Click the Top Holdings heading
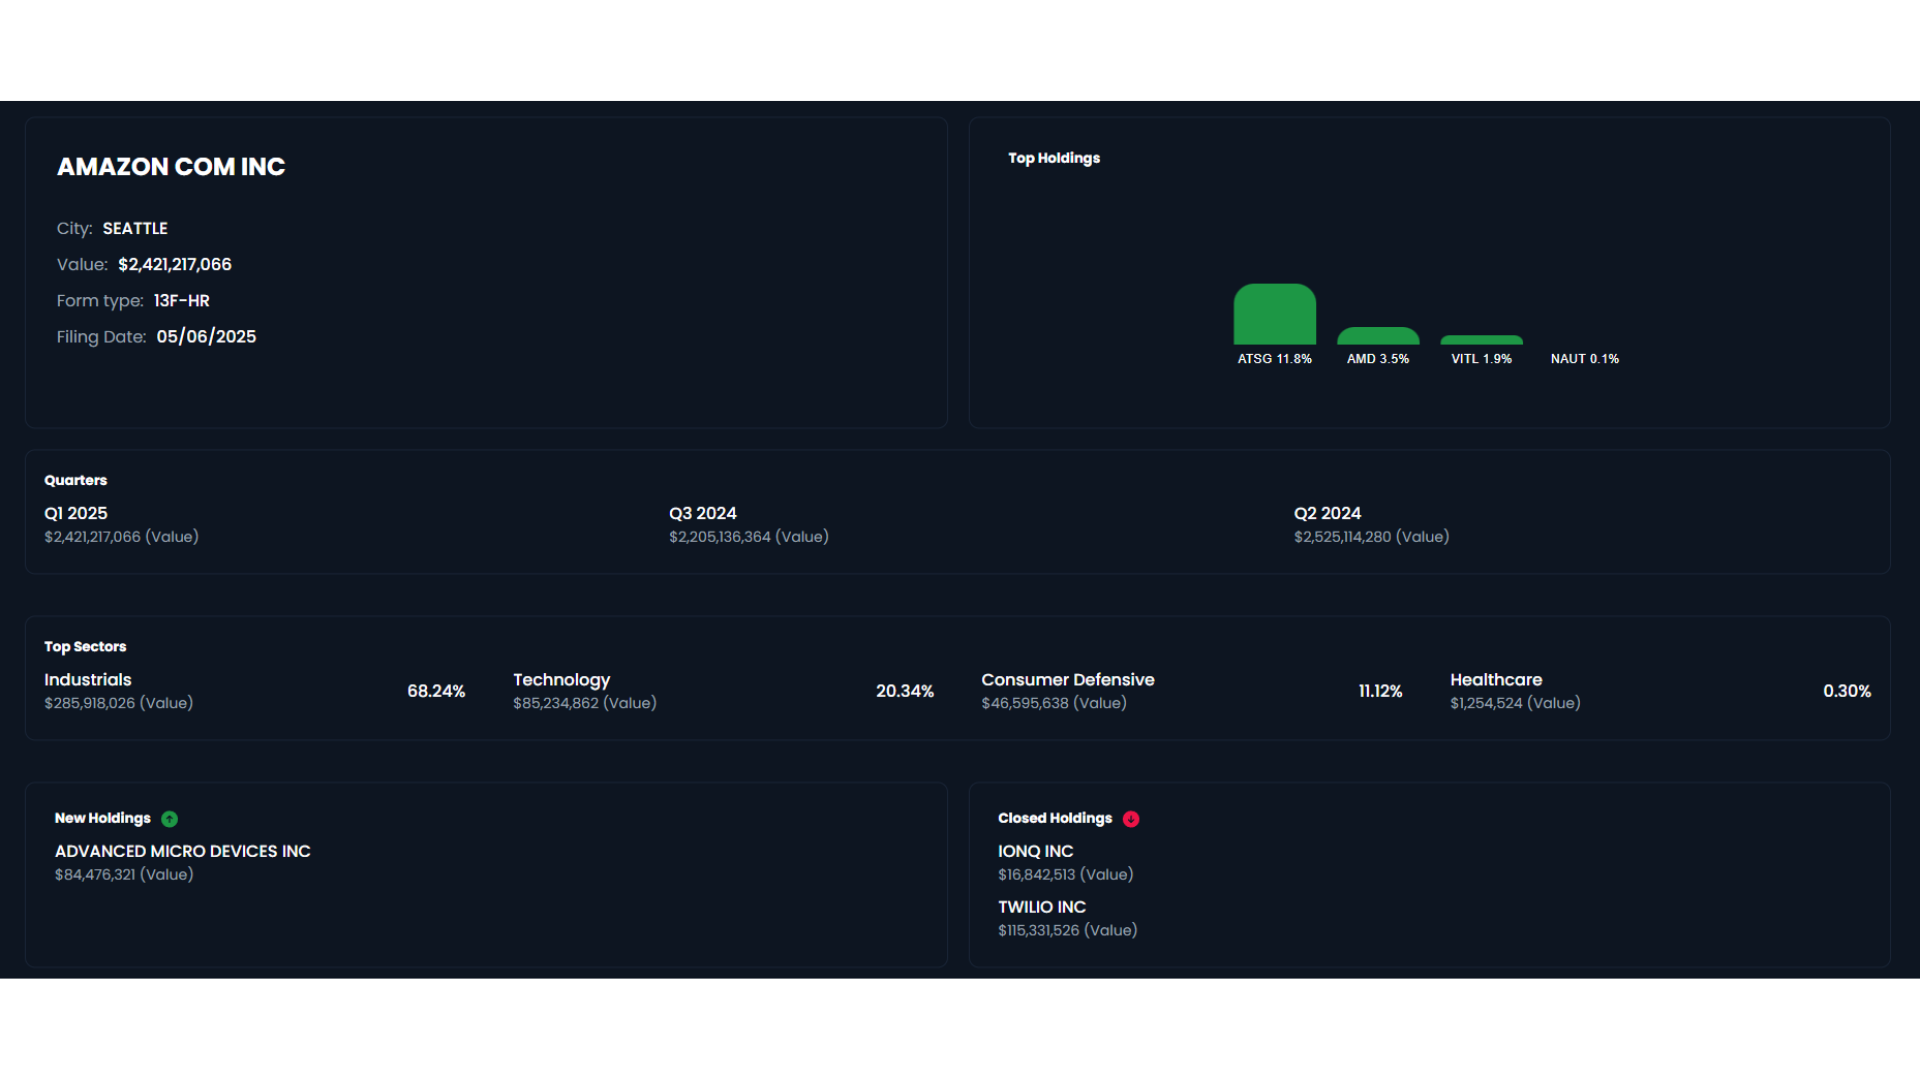 [x=1054, y=158]
